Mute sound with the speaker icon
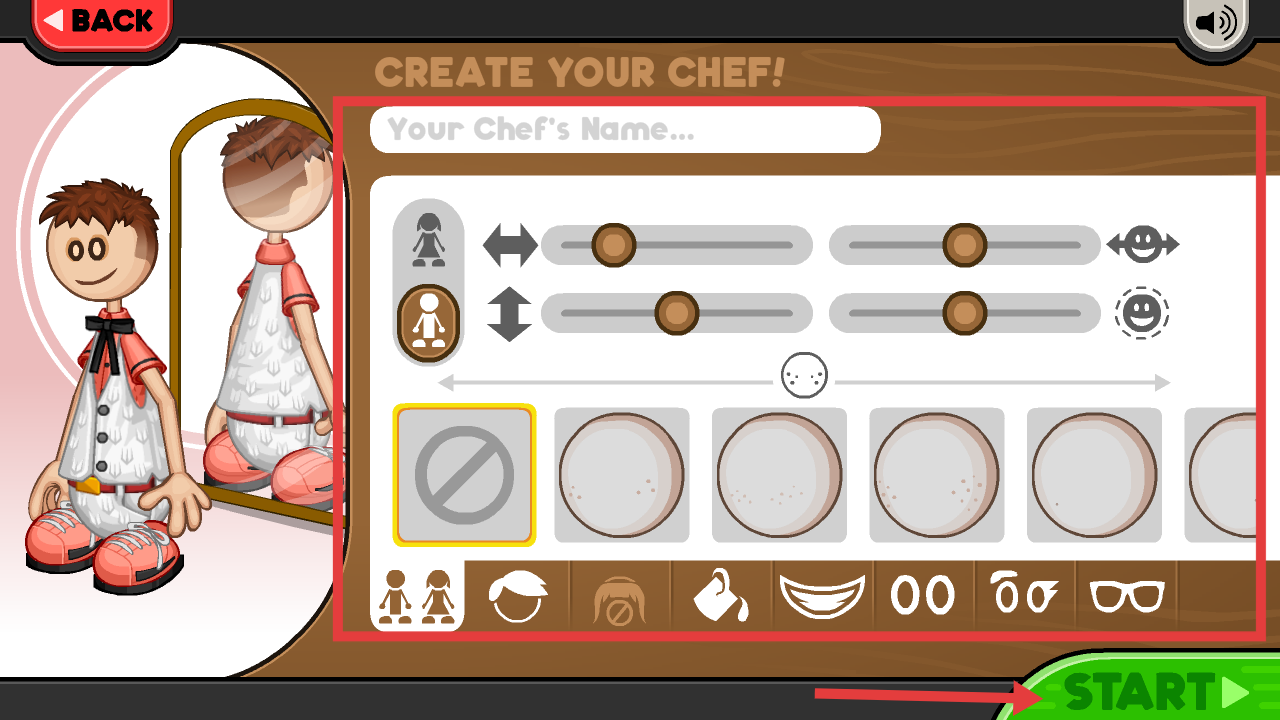Viewport: 1280px width, 720px height. point(1216,22)
